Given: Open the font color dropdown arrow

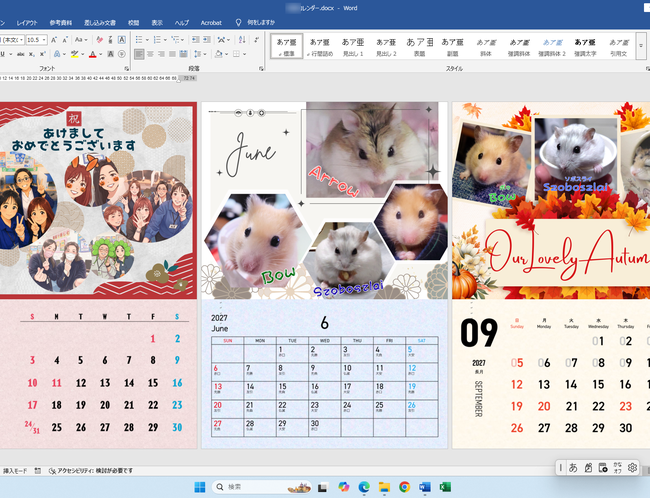Looking at the screenshot, I should 101,54.
